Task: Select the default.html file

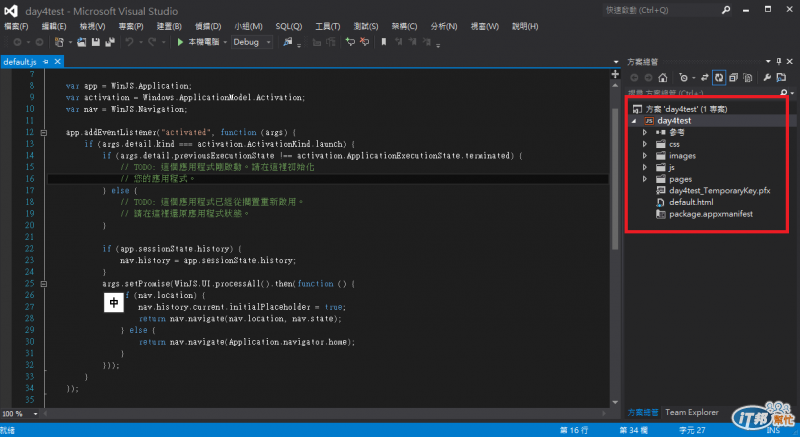Action: [x=691, y=202]
